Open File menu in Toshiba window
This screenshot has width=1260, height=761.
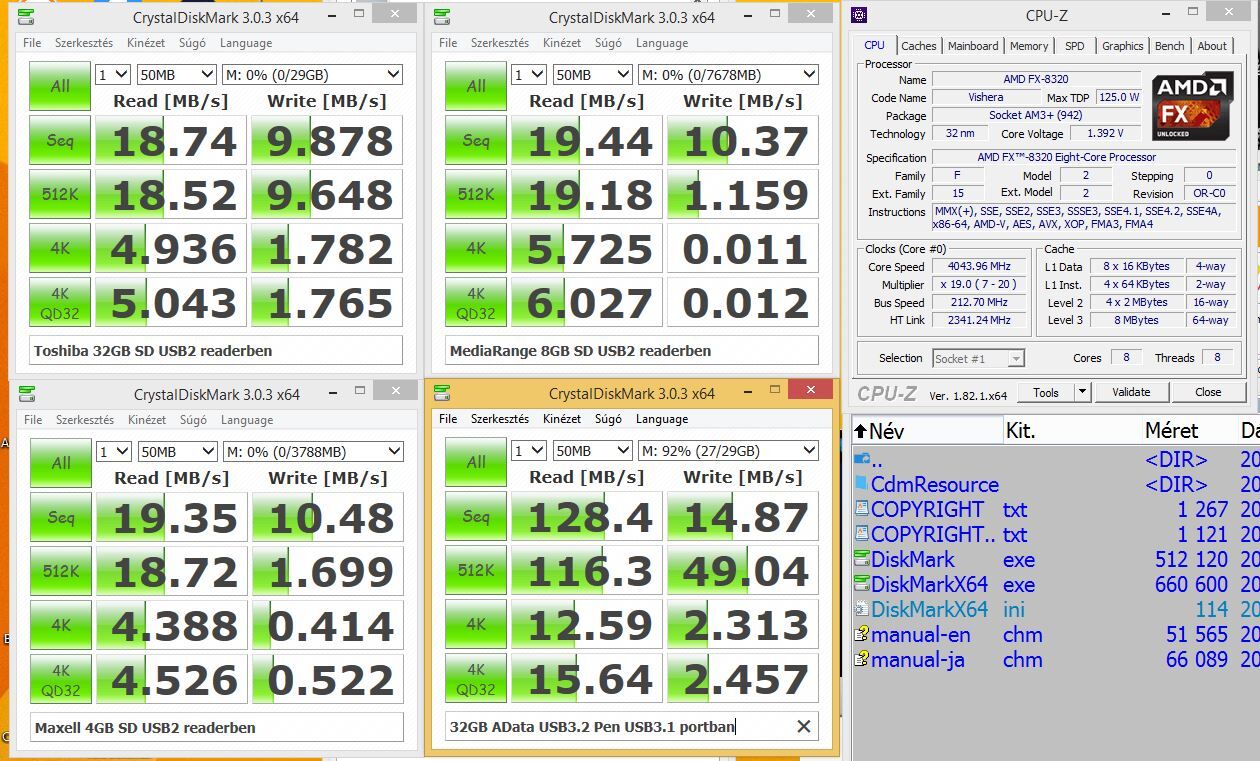[32, 43]
